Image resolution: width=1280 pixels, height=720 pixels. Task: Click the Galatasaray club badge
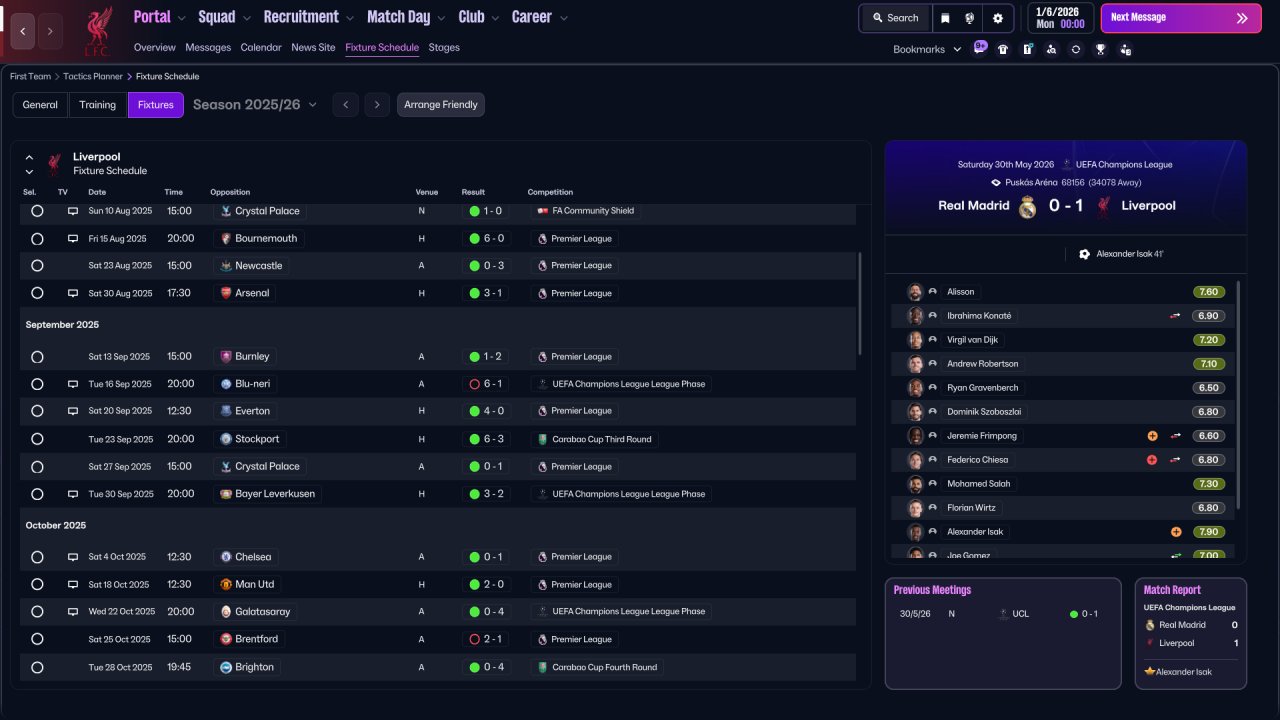click(x=226, y=611)
